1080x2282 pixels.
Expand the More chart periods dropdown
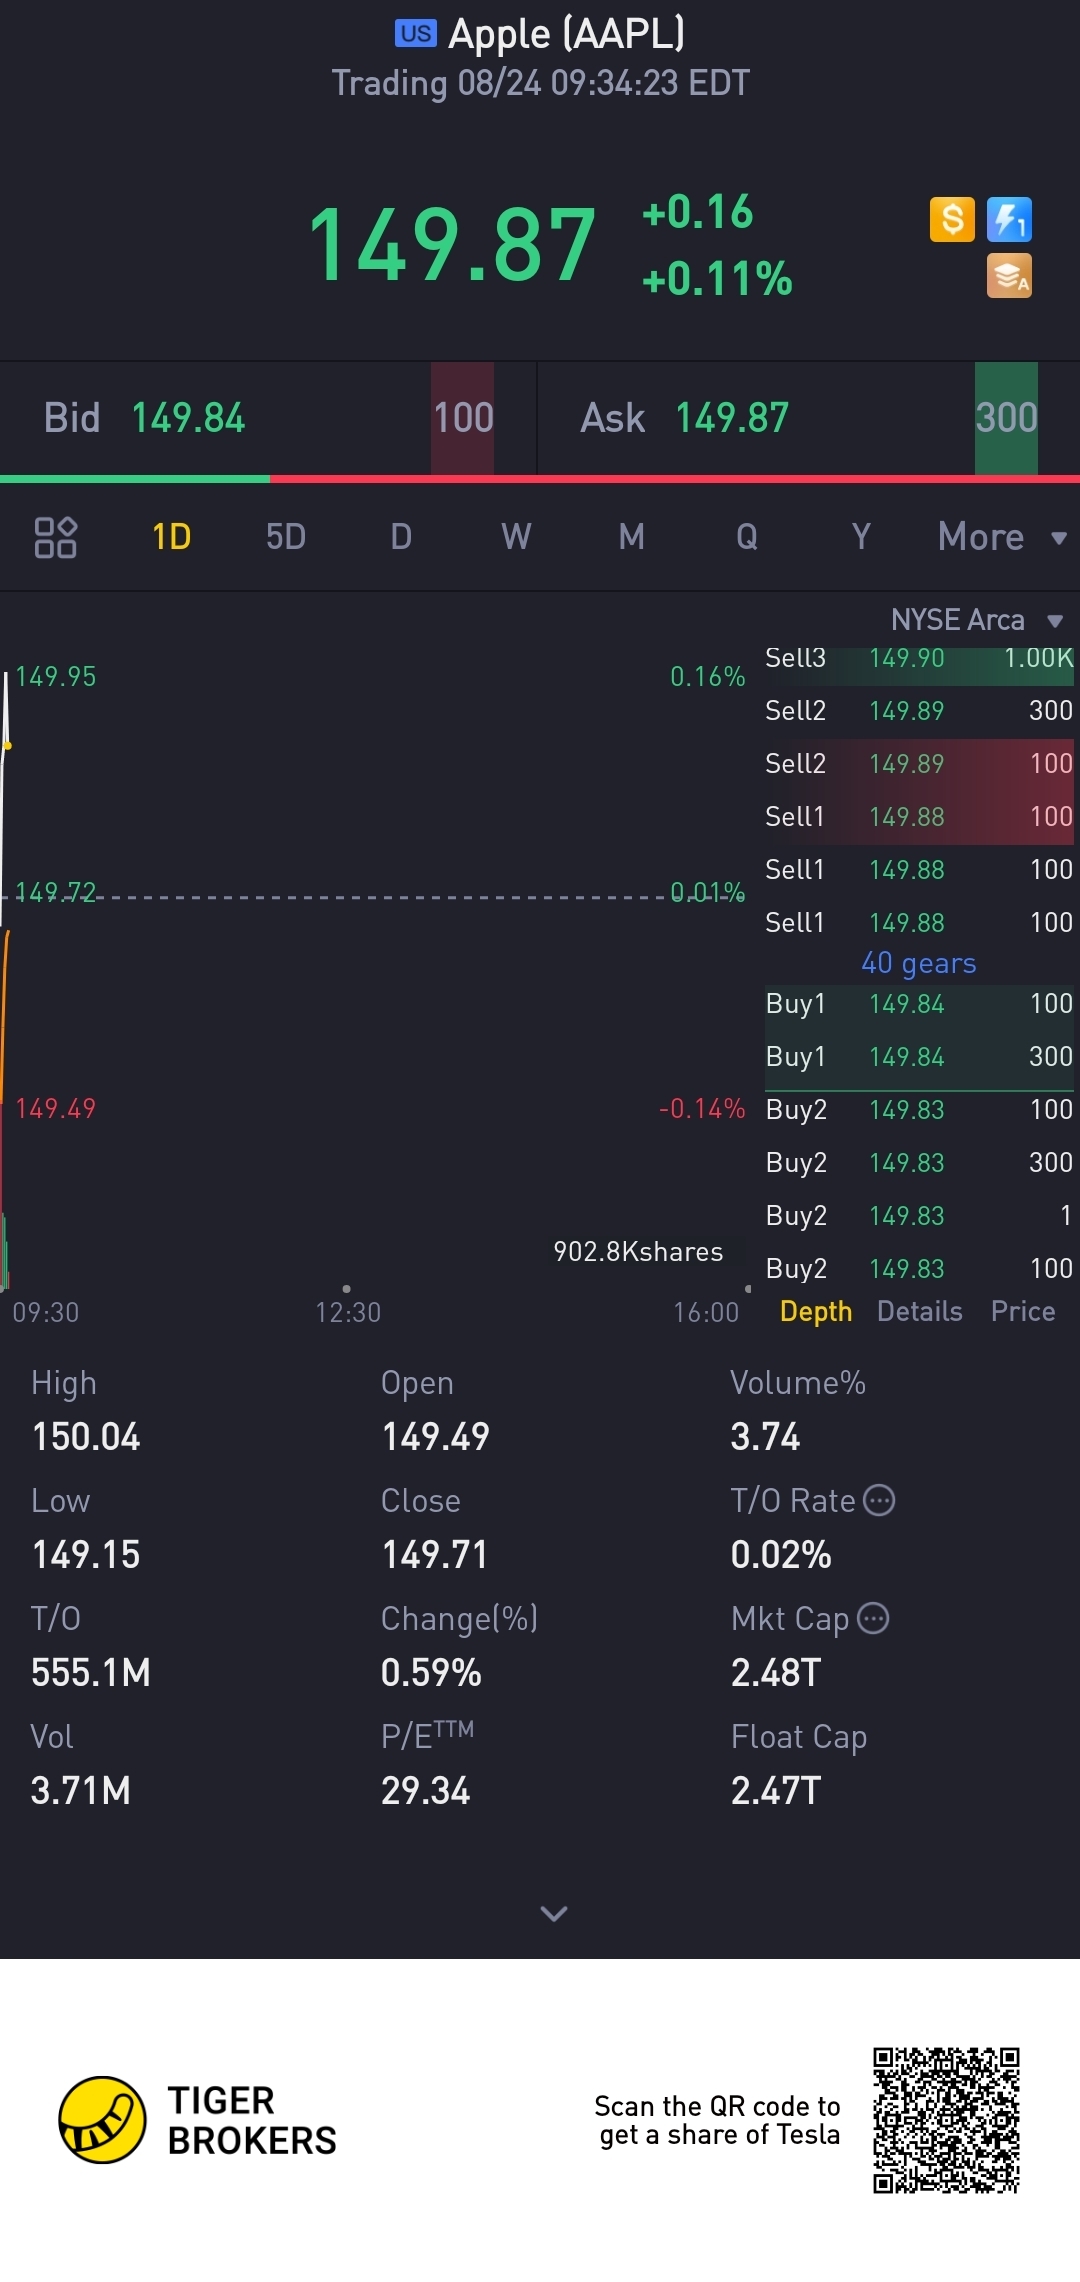tap(1002, 537)
